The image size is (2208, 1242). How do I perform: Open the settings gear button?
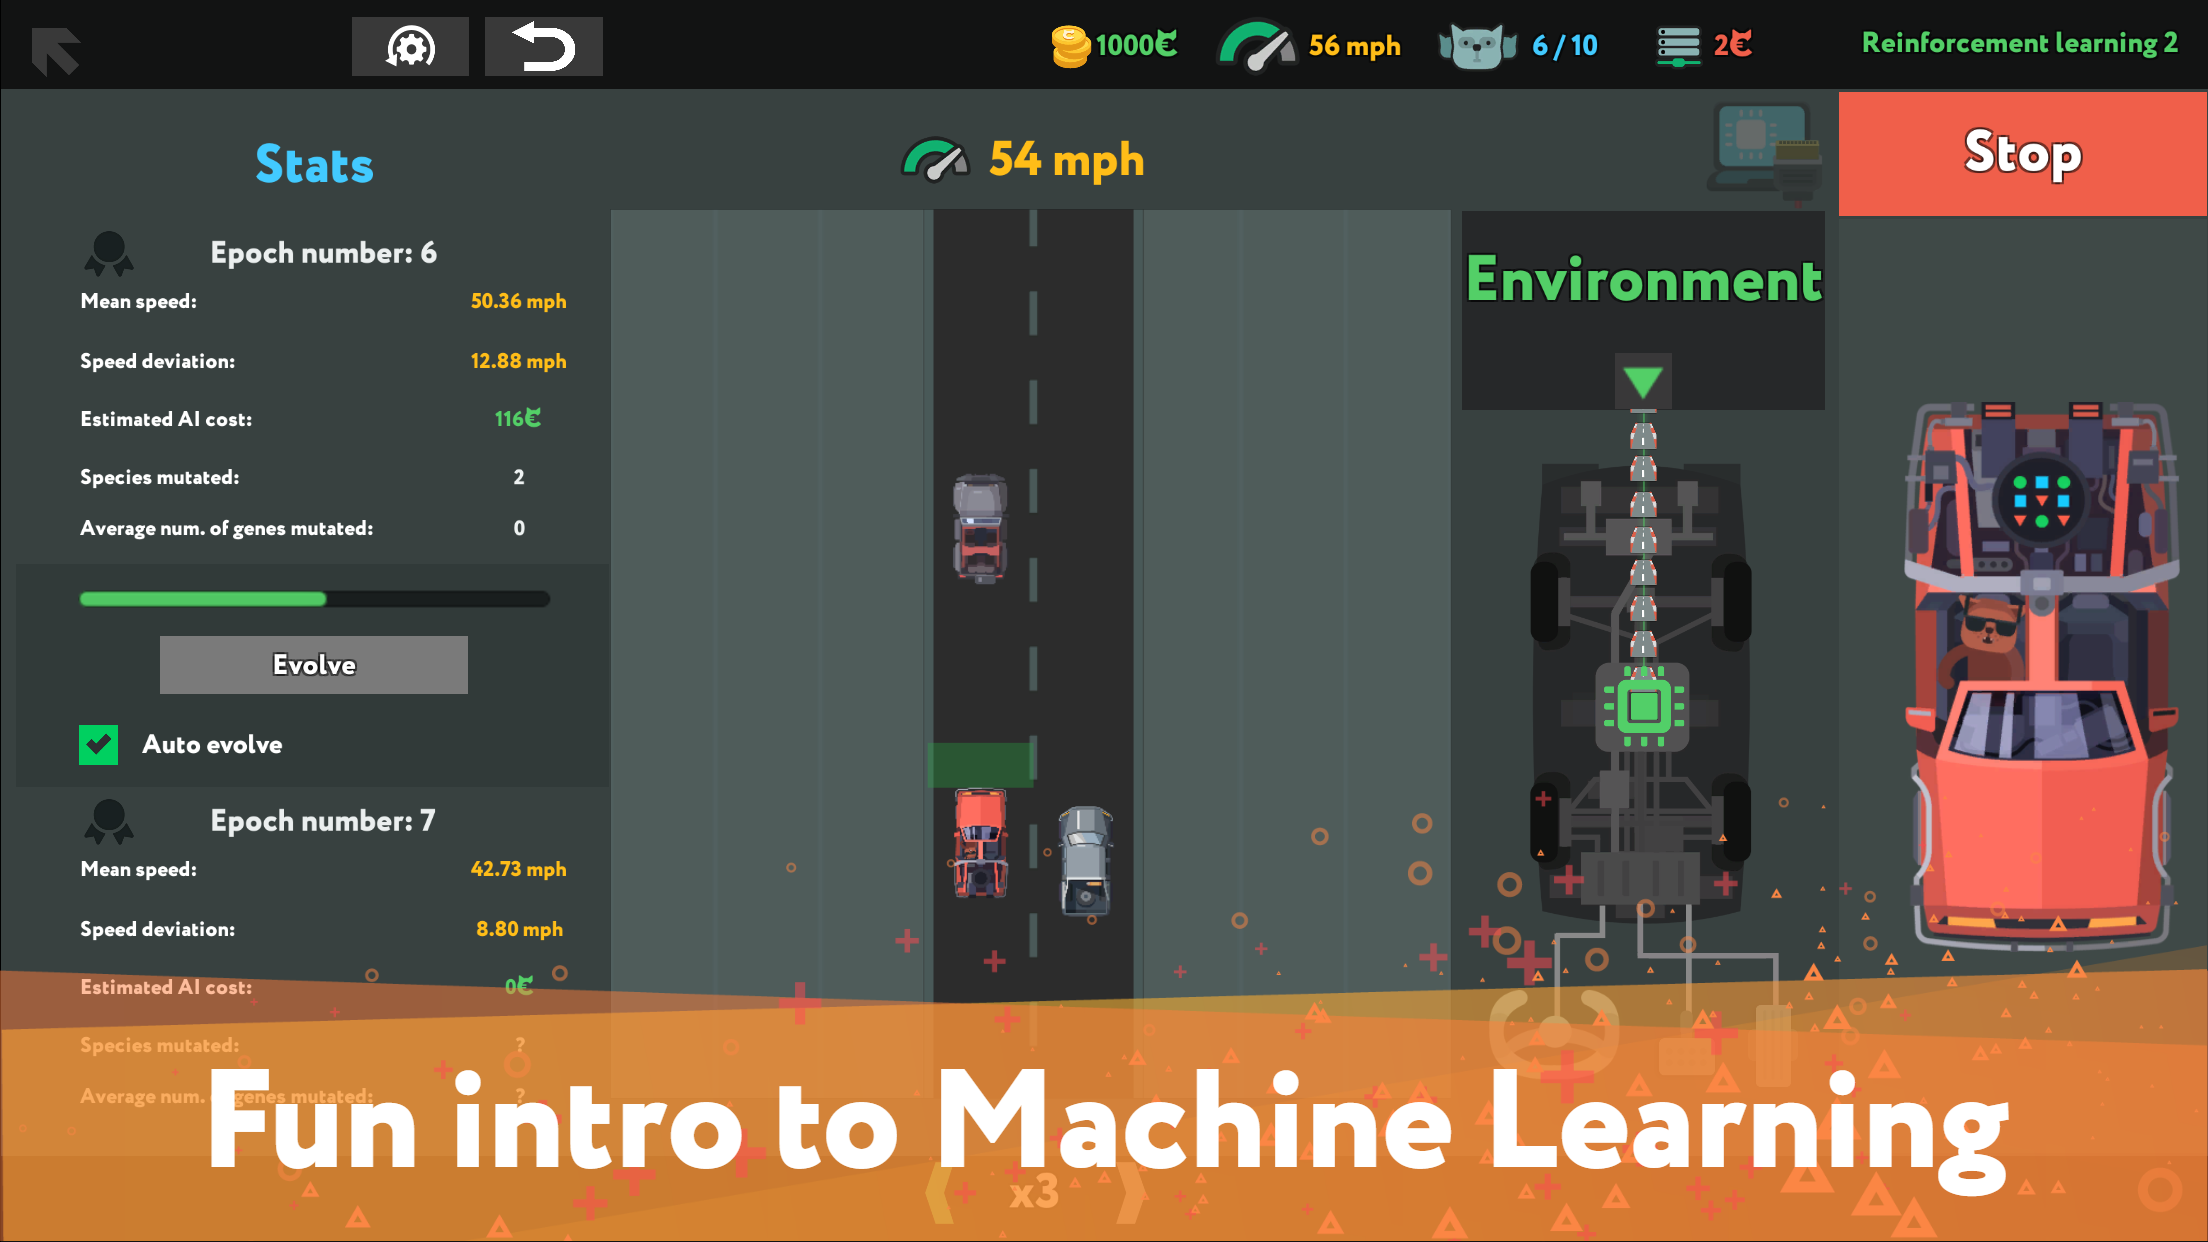pyautogui.click(x=410, y=47)
